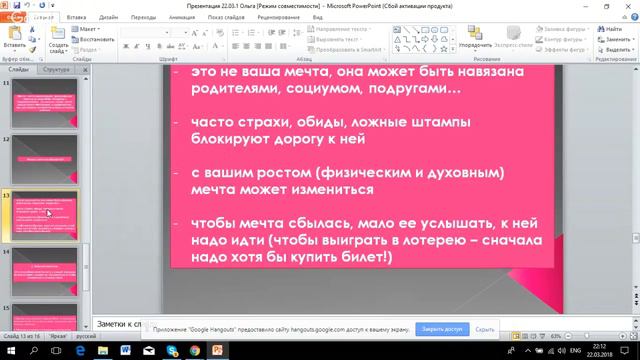Align text to the left
640x360 pixels.
pyautogui.click(x=236, y=47)
